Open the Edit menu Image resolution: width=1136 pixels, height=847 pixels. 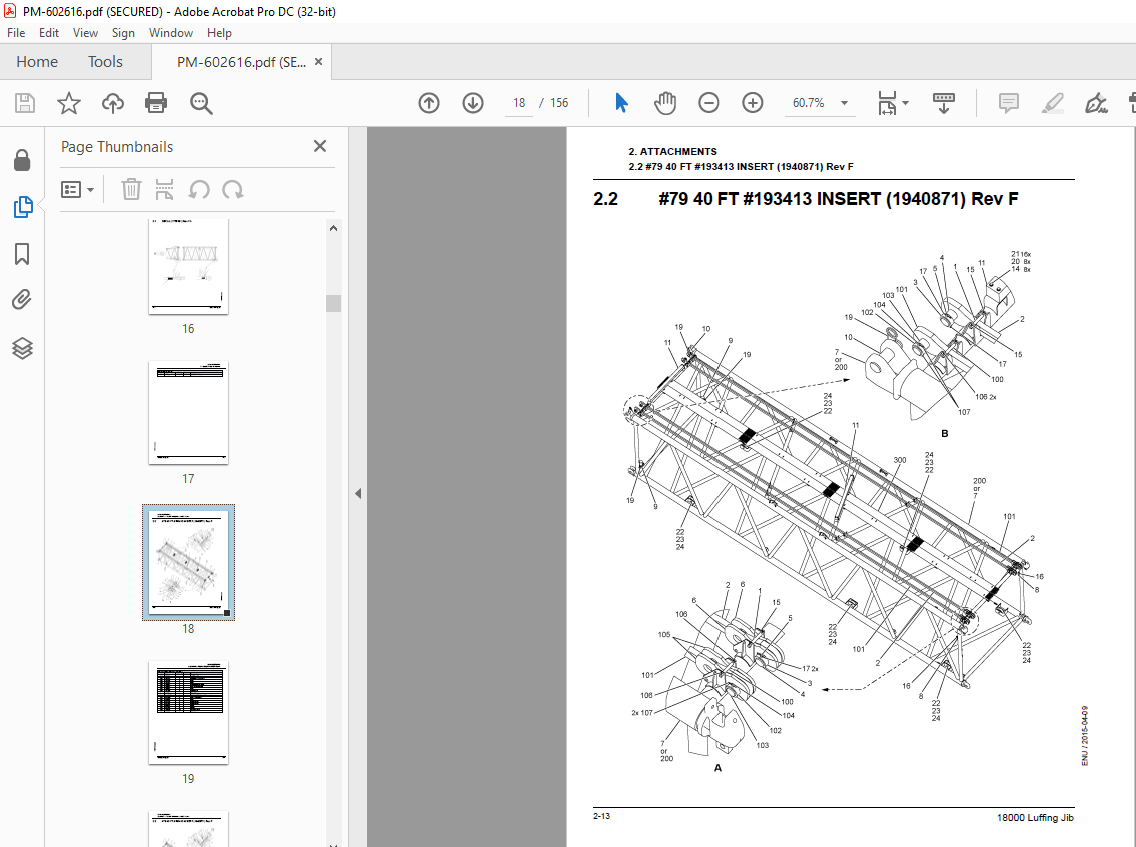coord(49,33)
